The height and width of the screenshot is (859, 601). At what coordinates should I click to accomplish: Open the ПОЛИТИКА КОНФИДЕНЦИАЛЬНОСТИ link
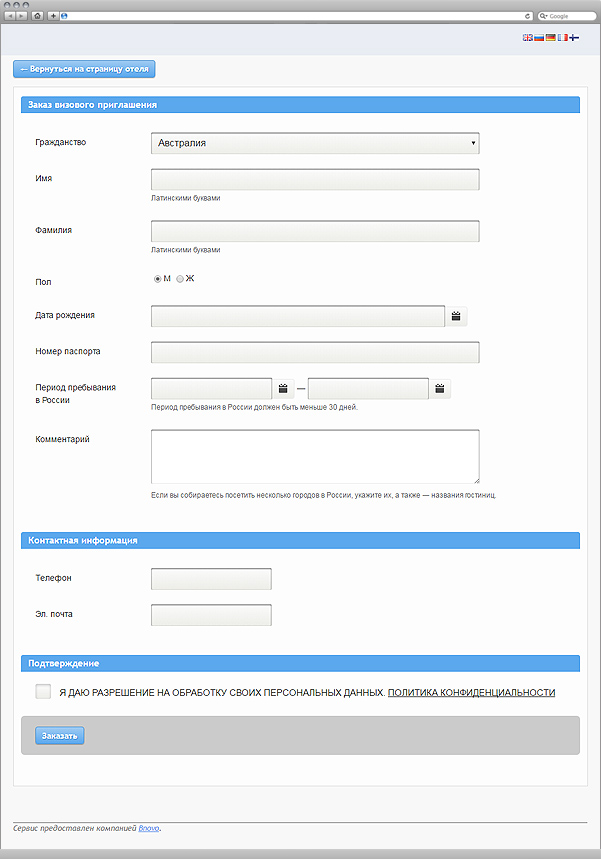[x=471, y=692]
